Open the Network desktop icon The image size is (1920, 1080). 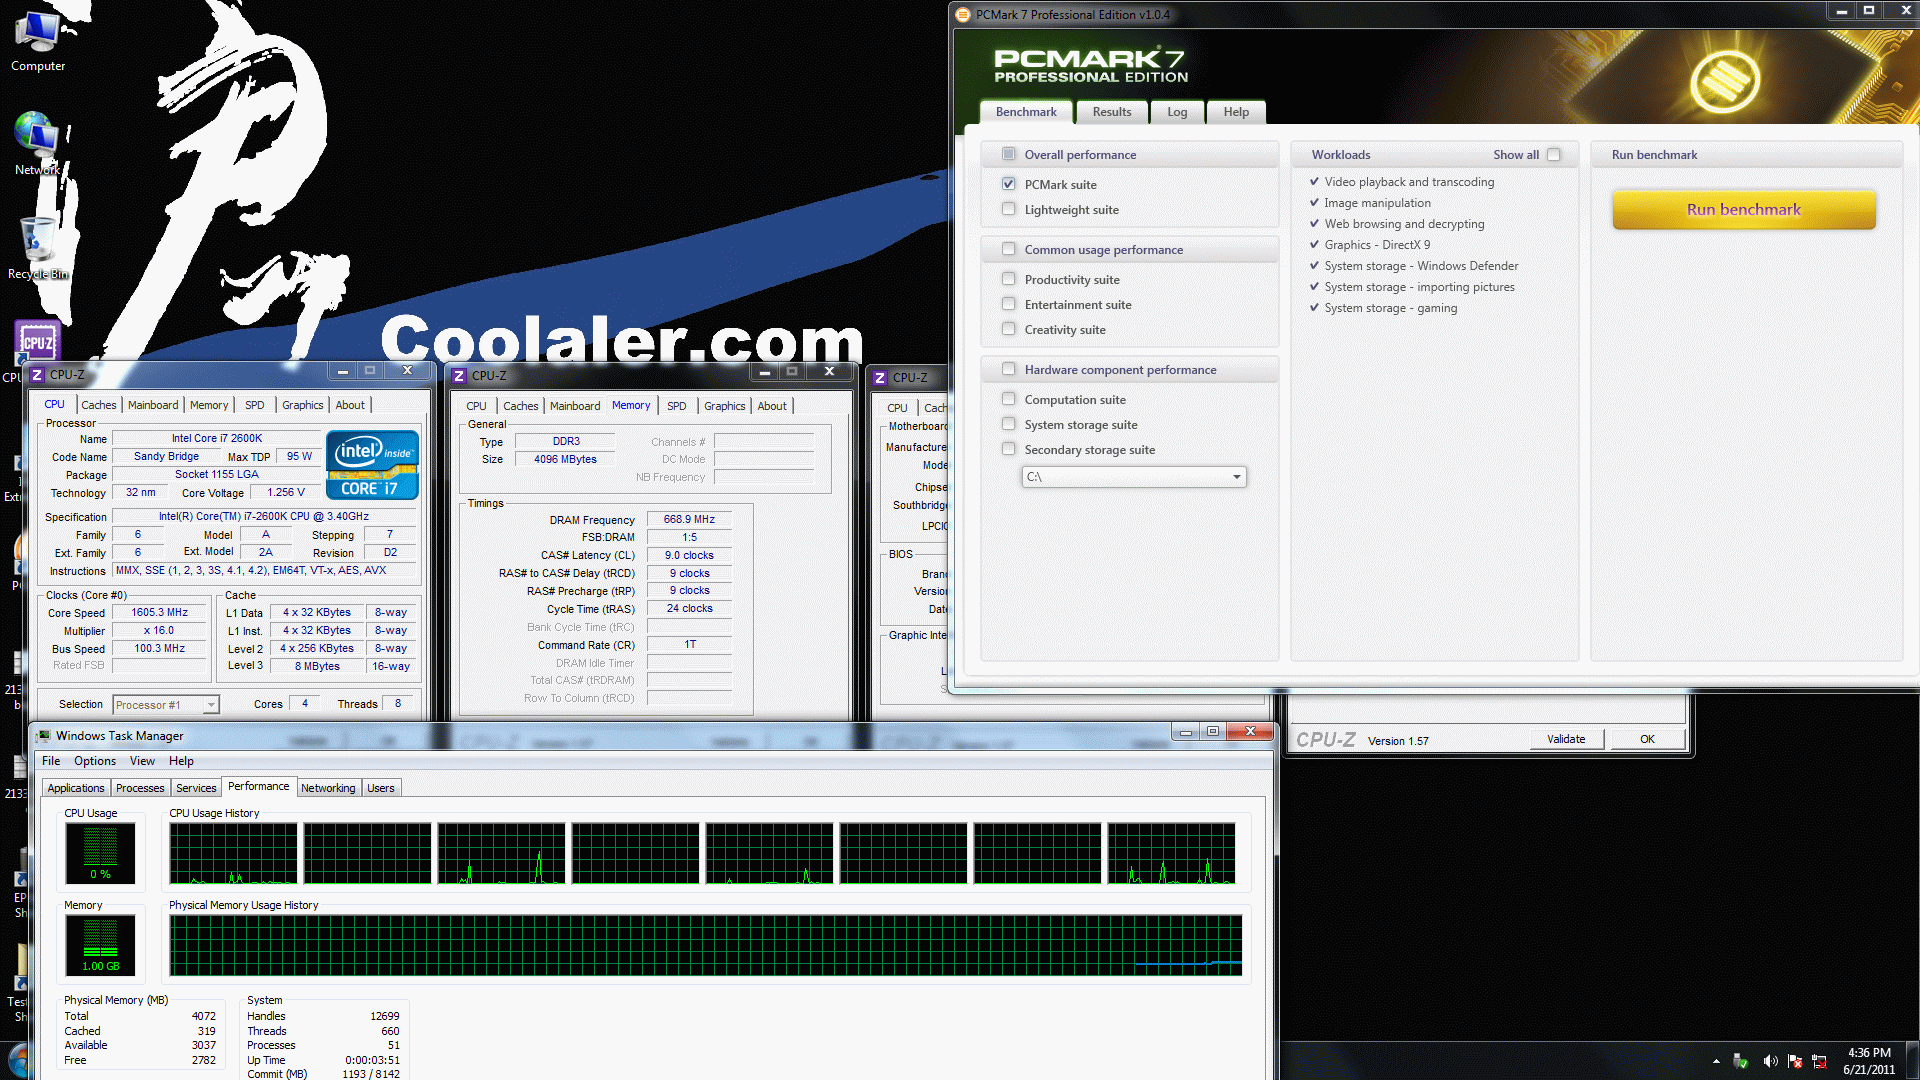click(37, 143)
